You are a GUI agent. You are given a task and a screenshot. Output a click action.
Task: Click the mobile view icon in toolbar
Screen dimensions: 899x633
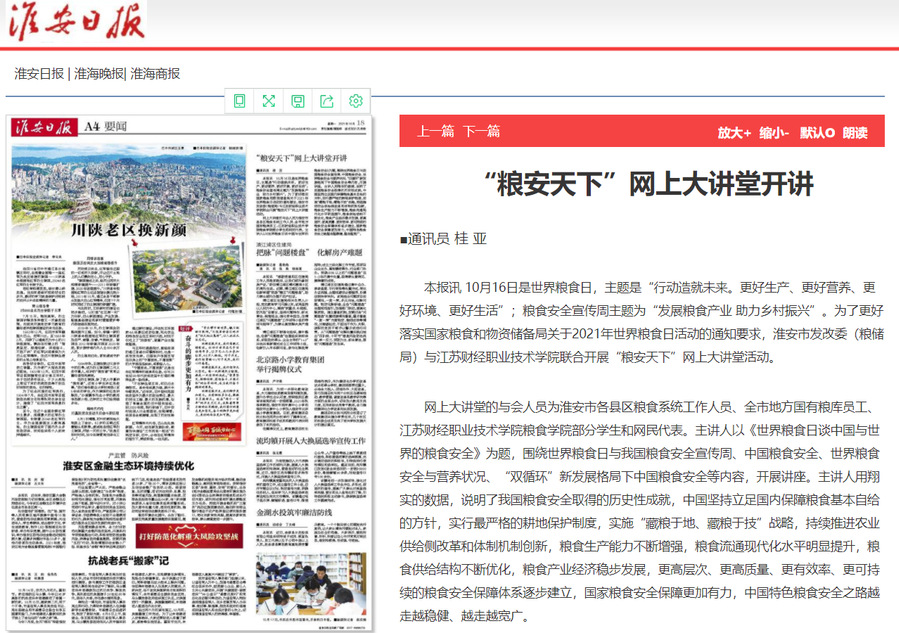point(239,101)
